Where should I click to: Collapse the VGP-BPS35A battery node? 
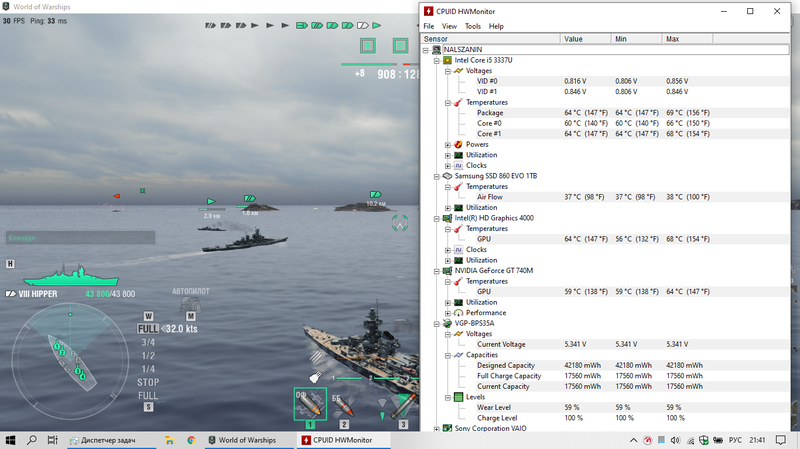(x=437, y=323)
